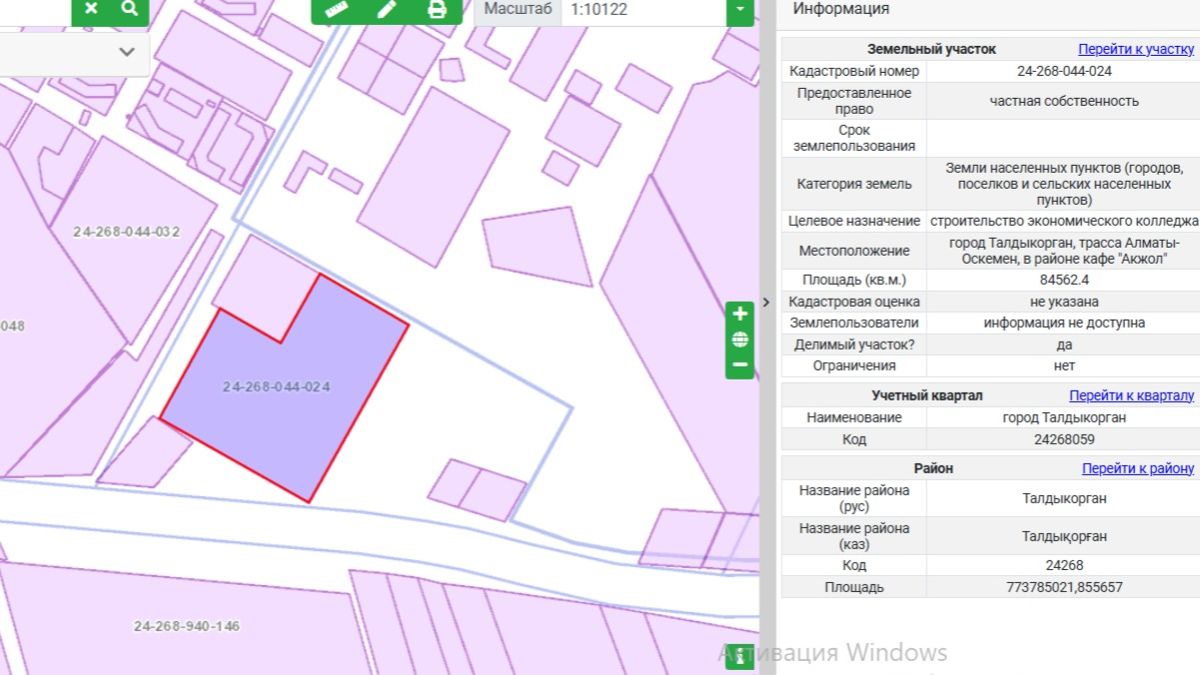This screenshot has height=675, width=1200.
Task: Collapse the information panel with the arrow
Action: coord(766,301)
